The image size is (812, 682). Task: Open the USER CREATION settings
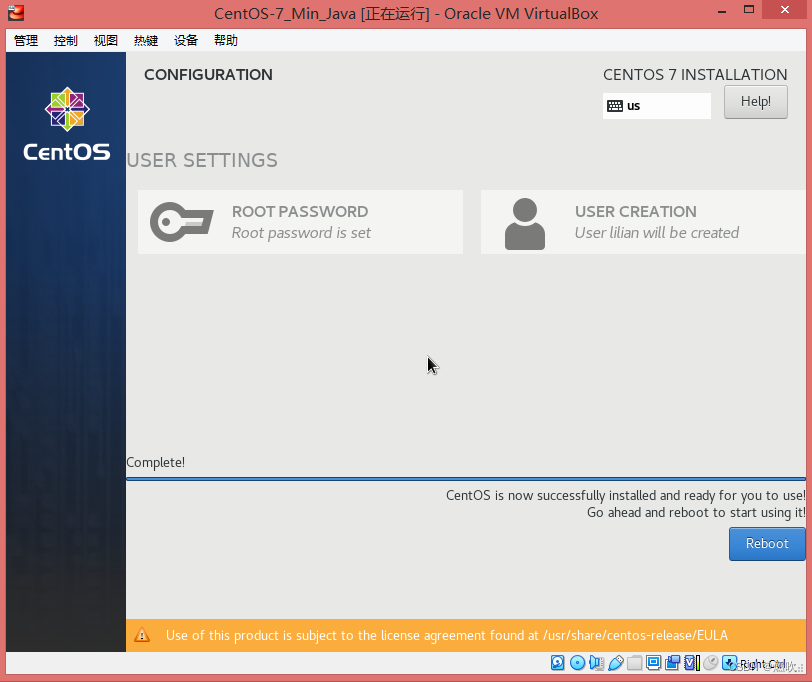click(643, 222)
